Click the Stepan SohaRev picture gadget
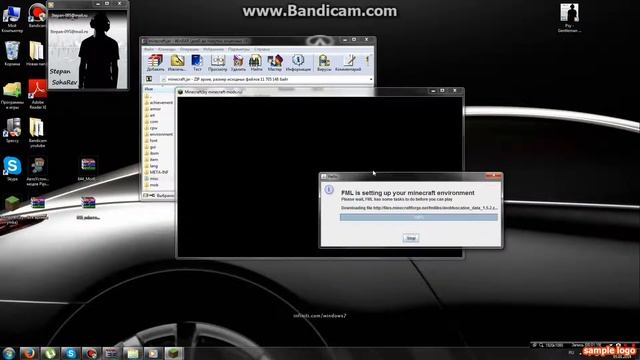Screen dimensions: 640x360 click(x=88, y=50)
